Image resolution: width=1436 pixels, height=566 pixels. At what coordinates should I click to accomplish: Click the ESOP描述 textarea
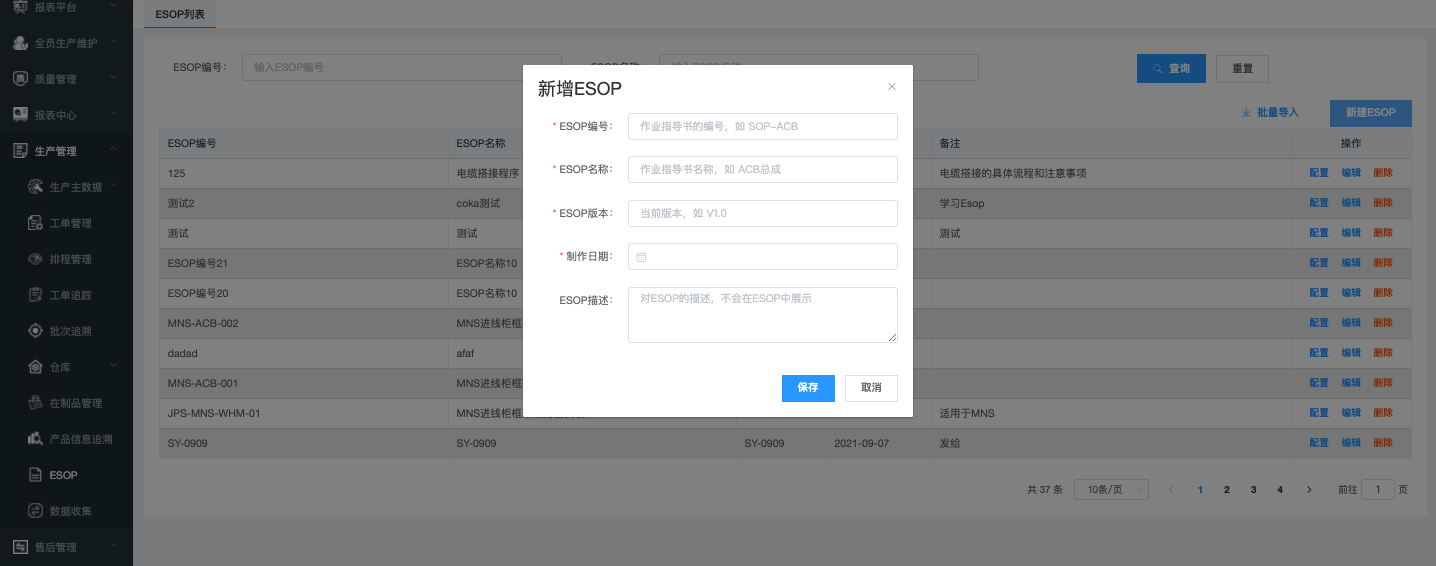[x=762, y=315]
